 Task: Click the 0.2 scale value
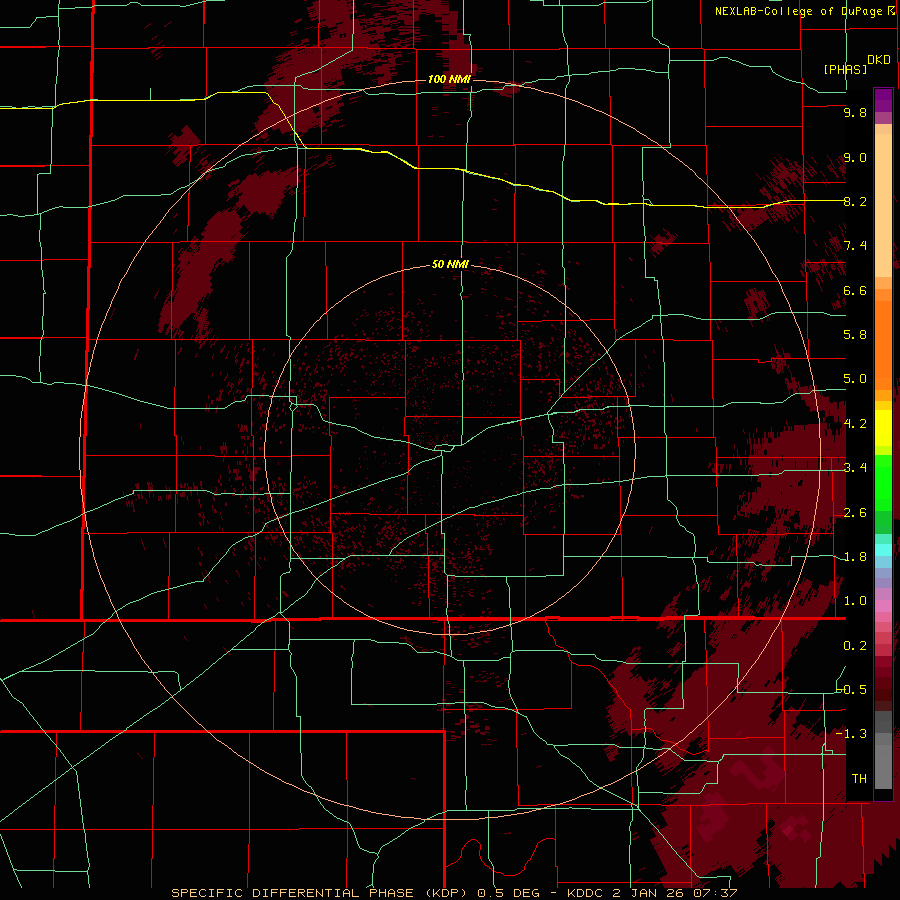click(x=855, y=645)
